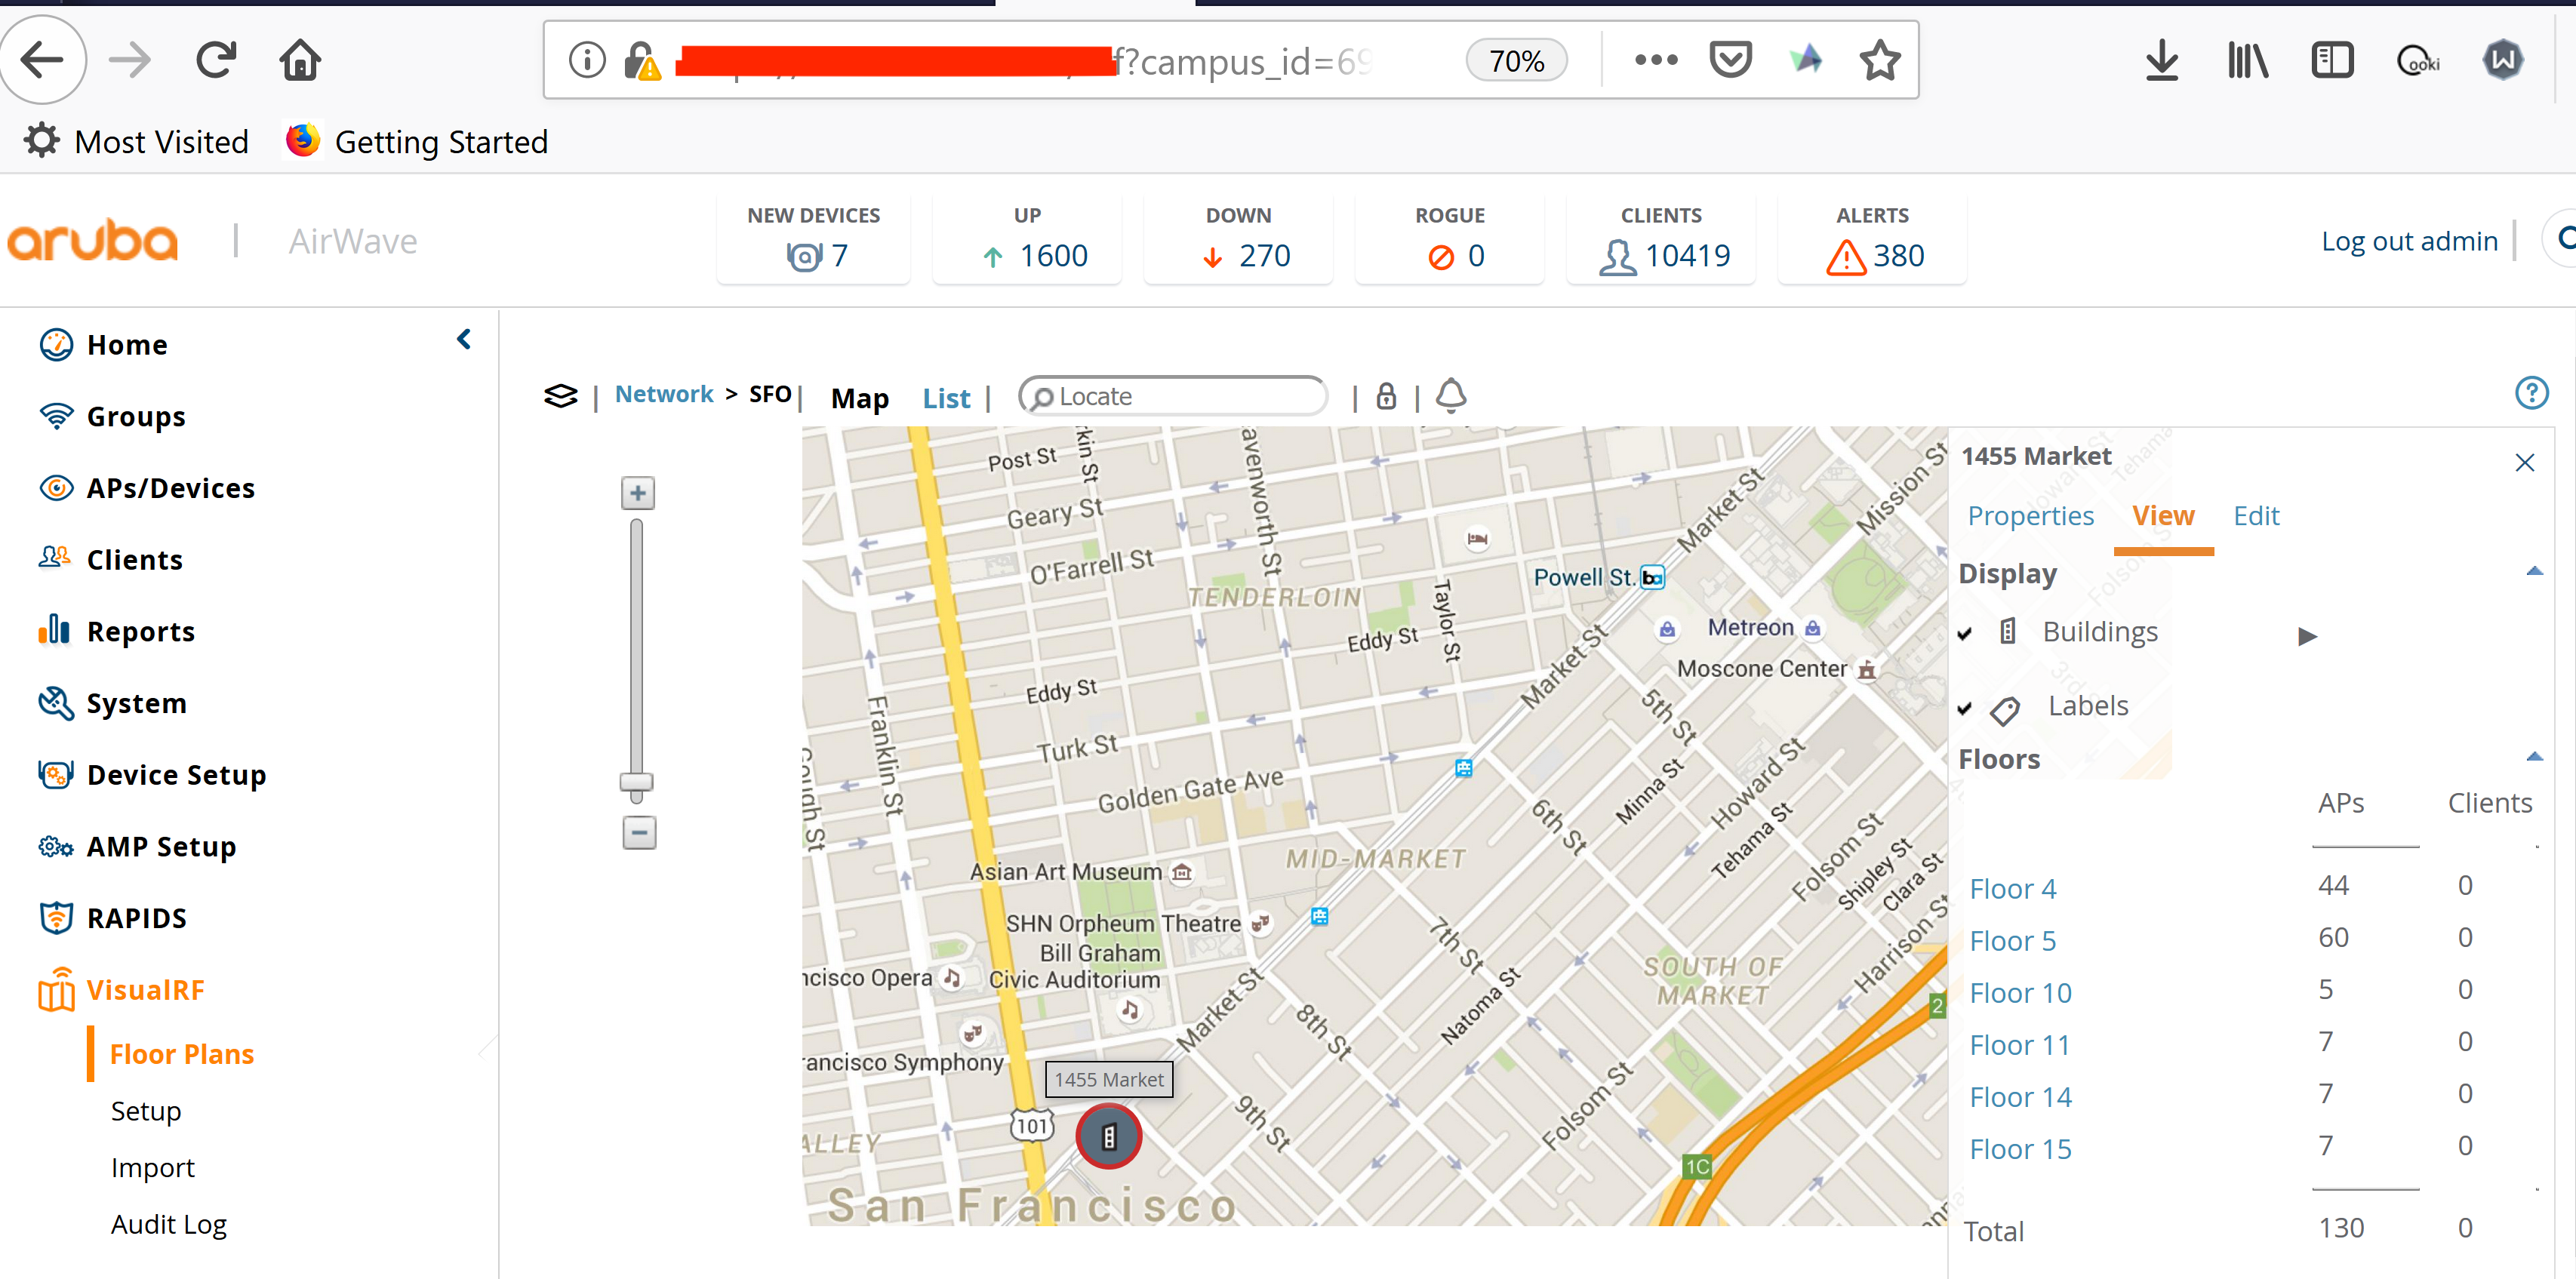Collapse the Floors section
This screenshot has width=2576, height=1279.
point(2534,757)
